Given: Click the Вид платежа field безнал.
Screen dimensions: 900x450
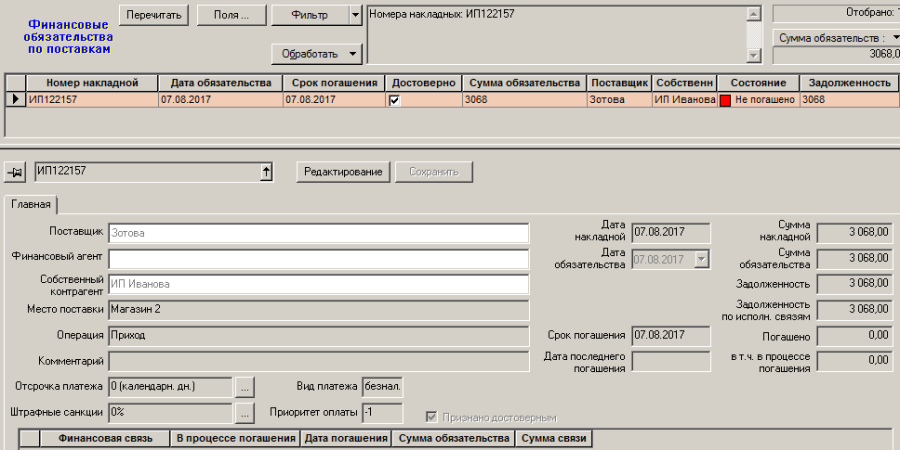Looking at the screenshot, I should [383, 387].
